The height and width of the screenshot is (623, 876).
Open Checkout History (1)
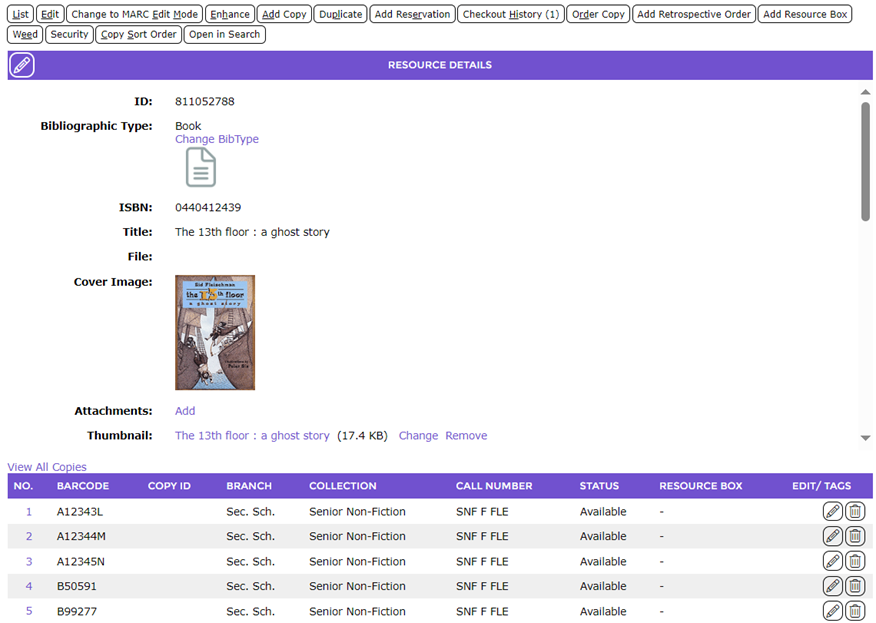click(511, 14)
